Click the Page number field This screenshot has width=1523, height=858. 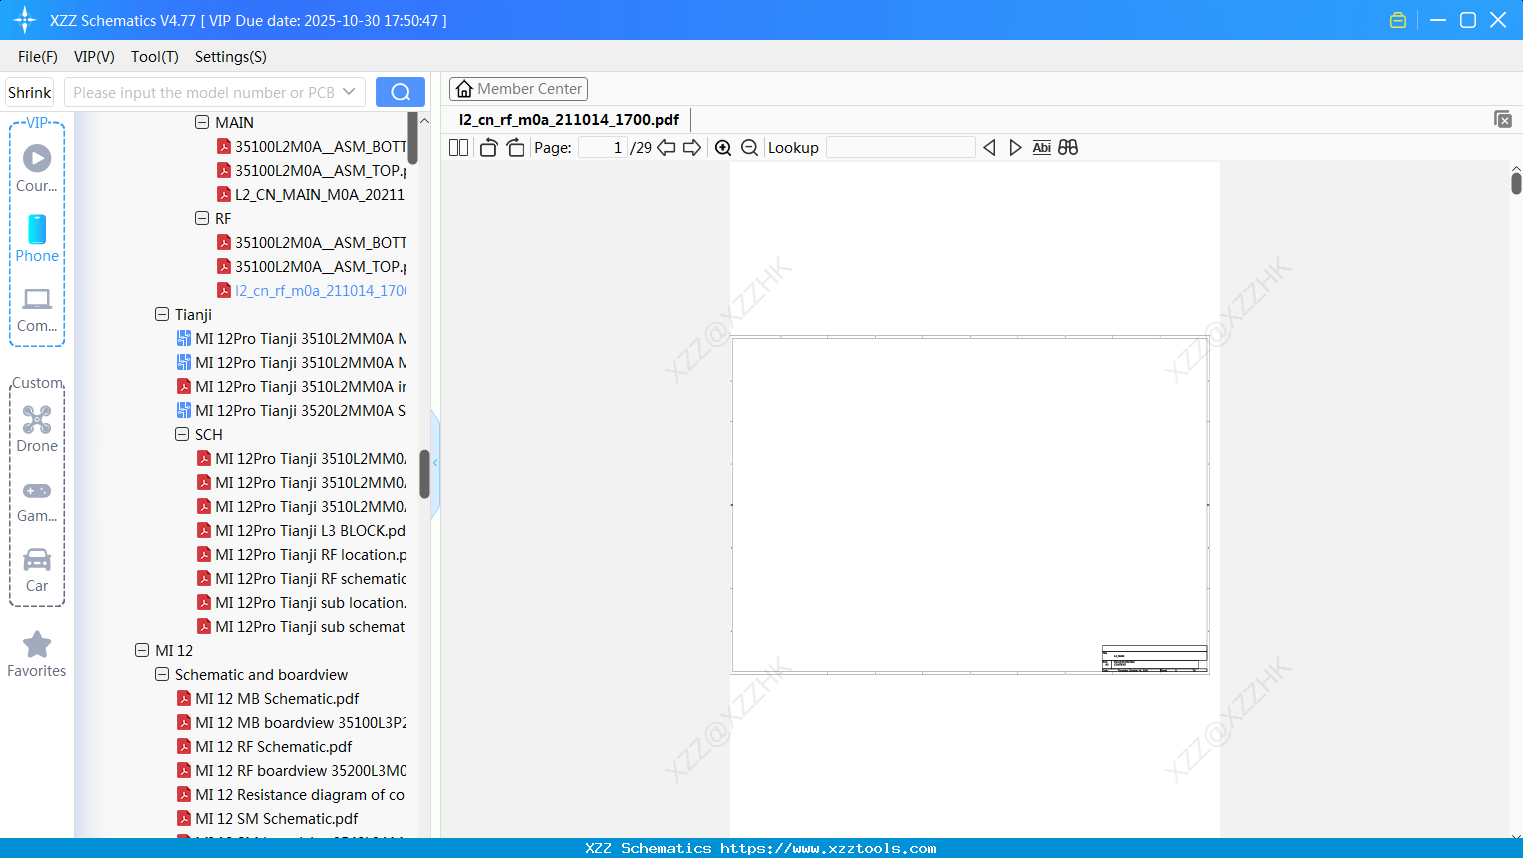tap(602, 148)
